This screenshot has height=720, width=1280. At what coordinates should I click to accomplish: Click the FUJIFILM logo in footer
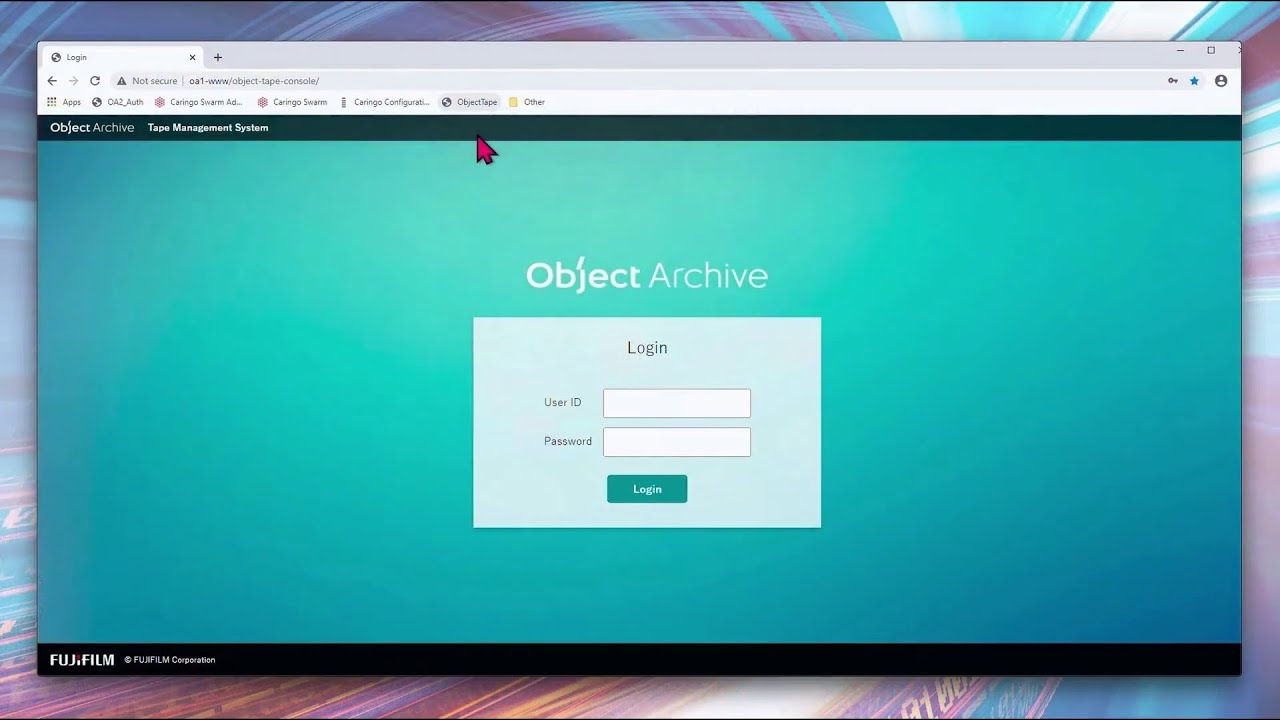82,660
